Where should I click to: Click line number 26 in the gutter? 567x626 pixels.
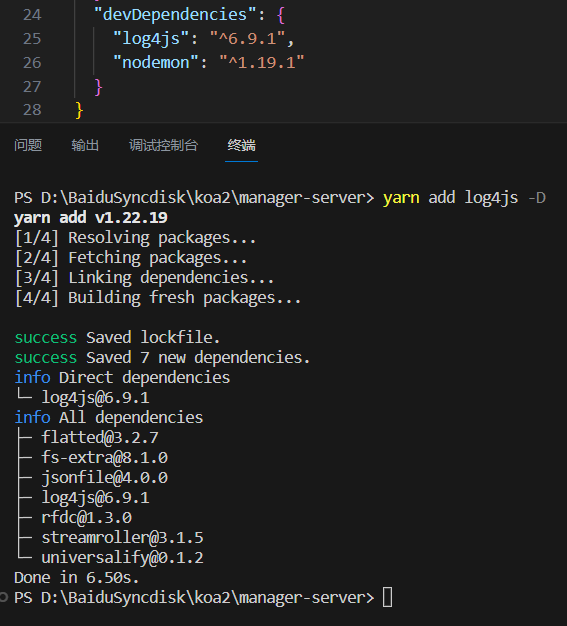coord(32,63)
